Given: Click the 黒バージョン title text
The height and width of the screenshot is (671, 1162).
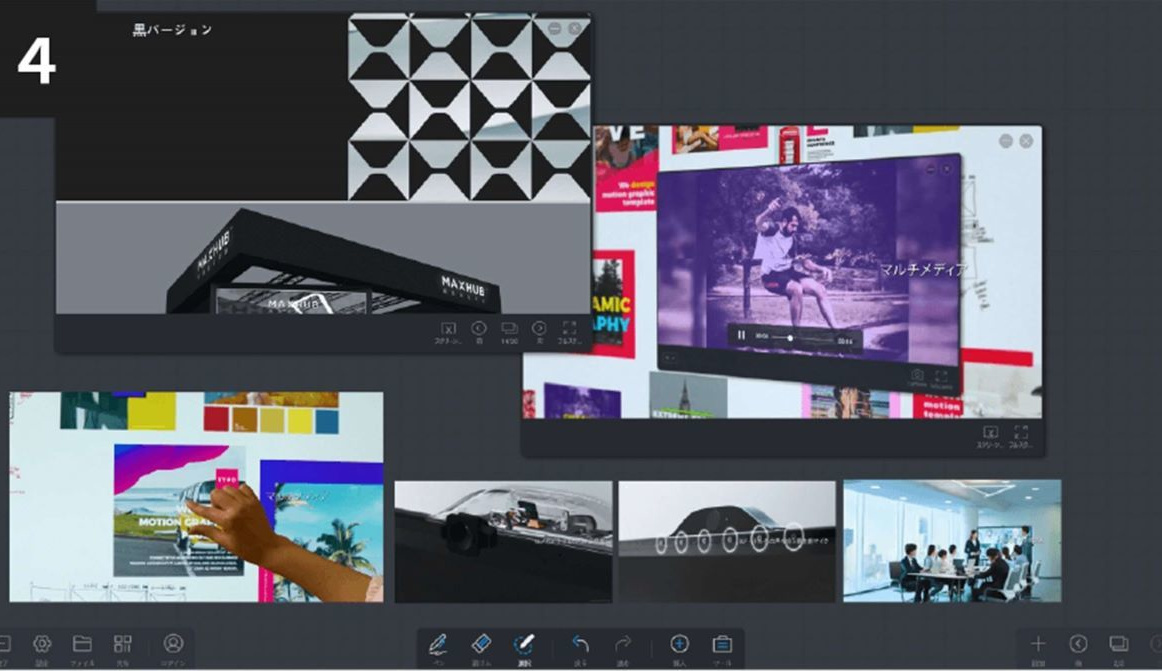Looking at the screenshot, I should 172,30.
